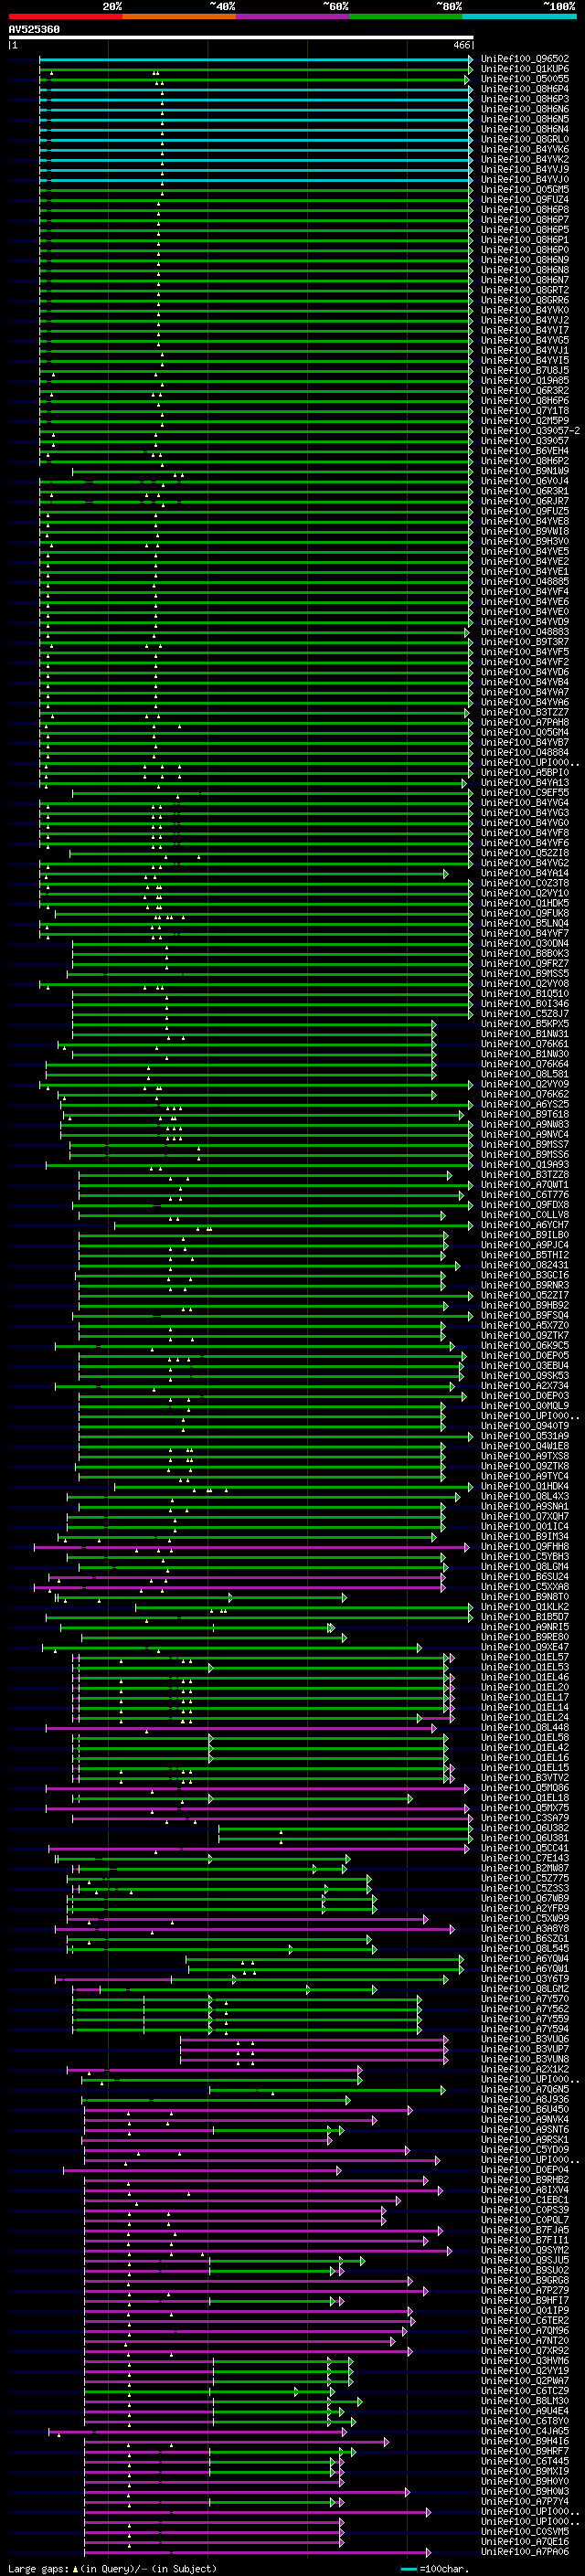Open hit UniRef100_Q8GRL0
The height and width of the screenshot is (2576, 585).
pos(525,139)
